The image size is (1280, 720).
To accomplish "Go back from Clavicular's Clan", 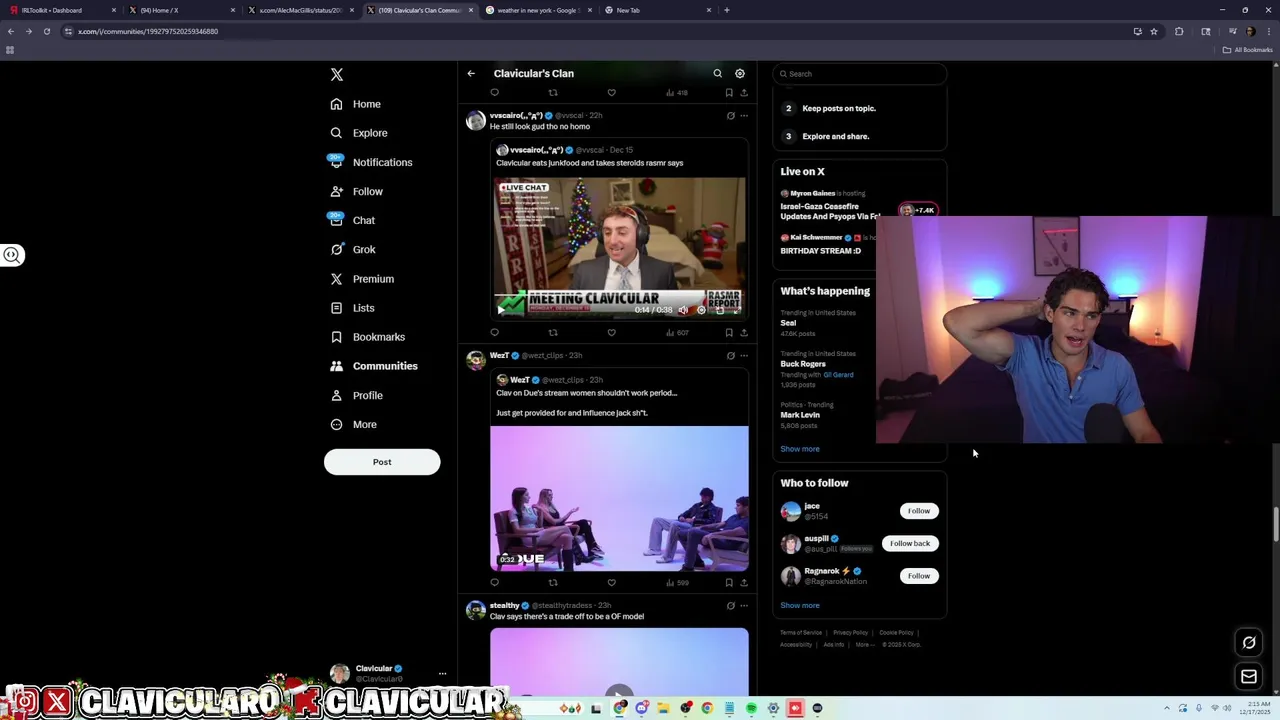I will [x=471, y=73].
